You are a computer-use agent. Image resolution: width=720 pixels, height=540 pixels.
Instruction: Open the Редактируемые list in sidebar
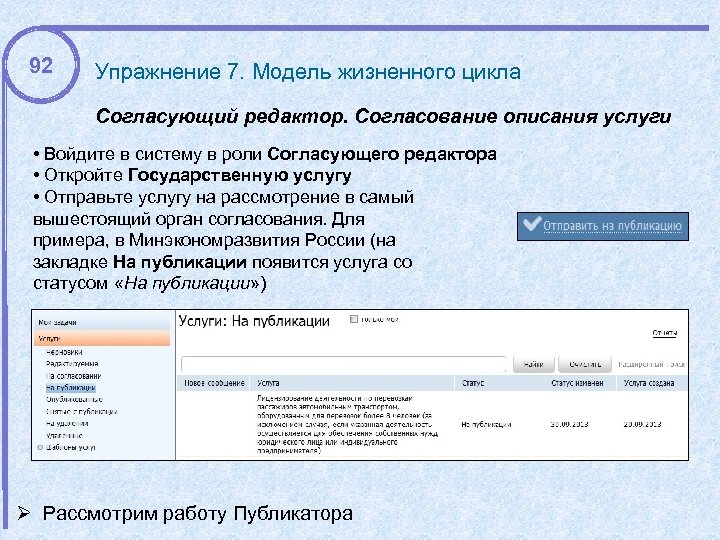click(x=72, y=364)
